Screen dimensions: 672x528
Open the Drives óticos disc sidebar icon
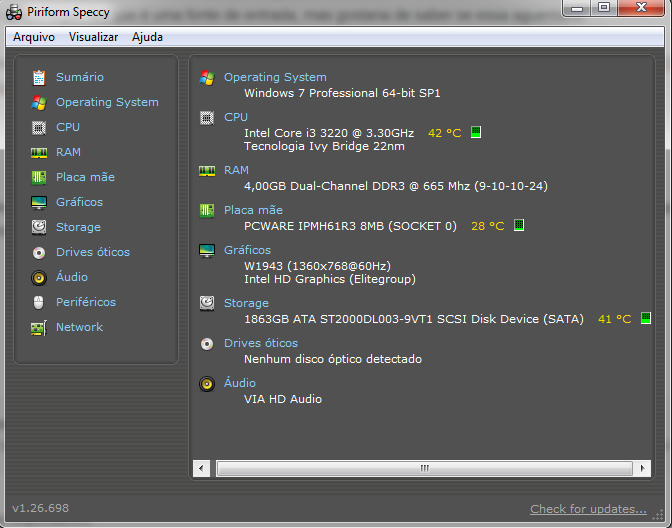coord(39,252)
